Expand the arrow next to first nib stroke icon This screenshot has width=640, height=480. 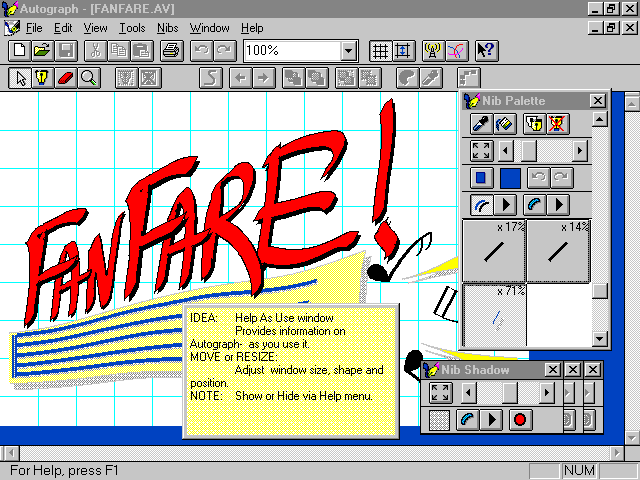pos(507,205)
